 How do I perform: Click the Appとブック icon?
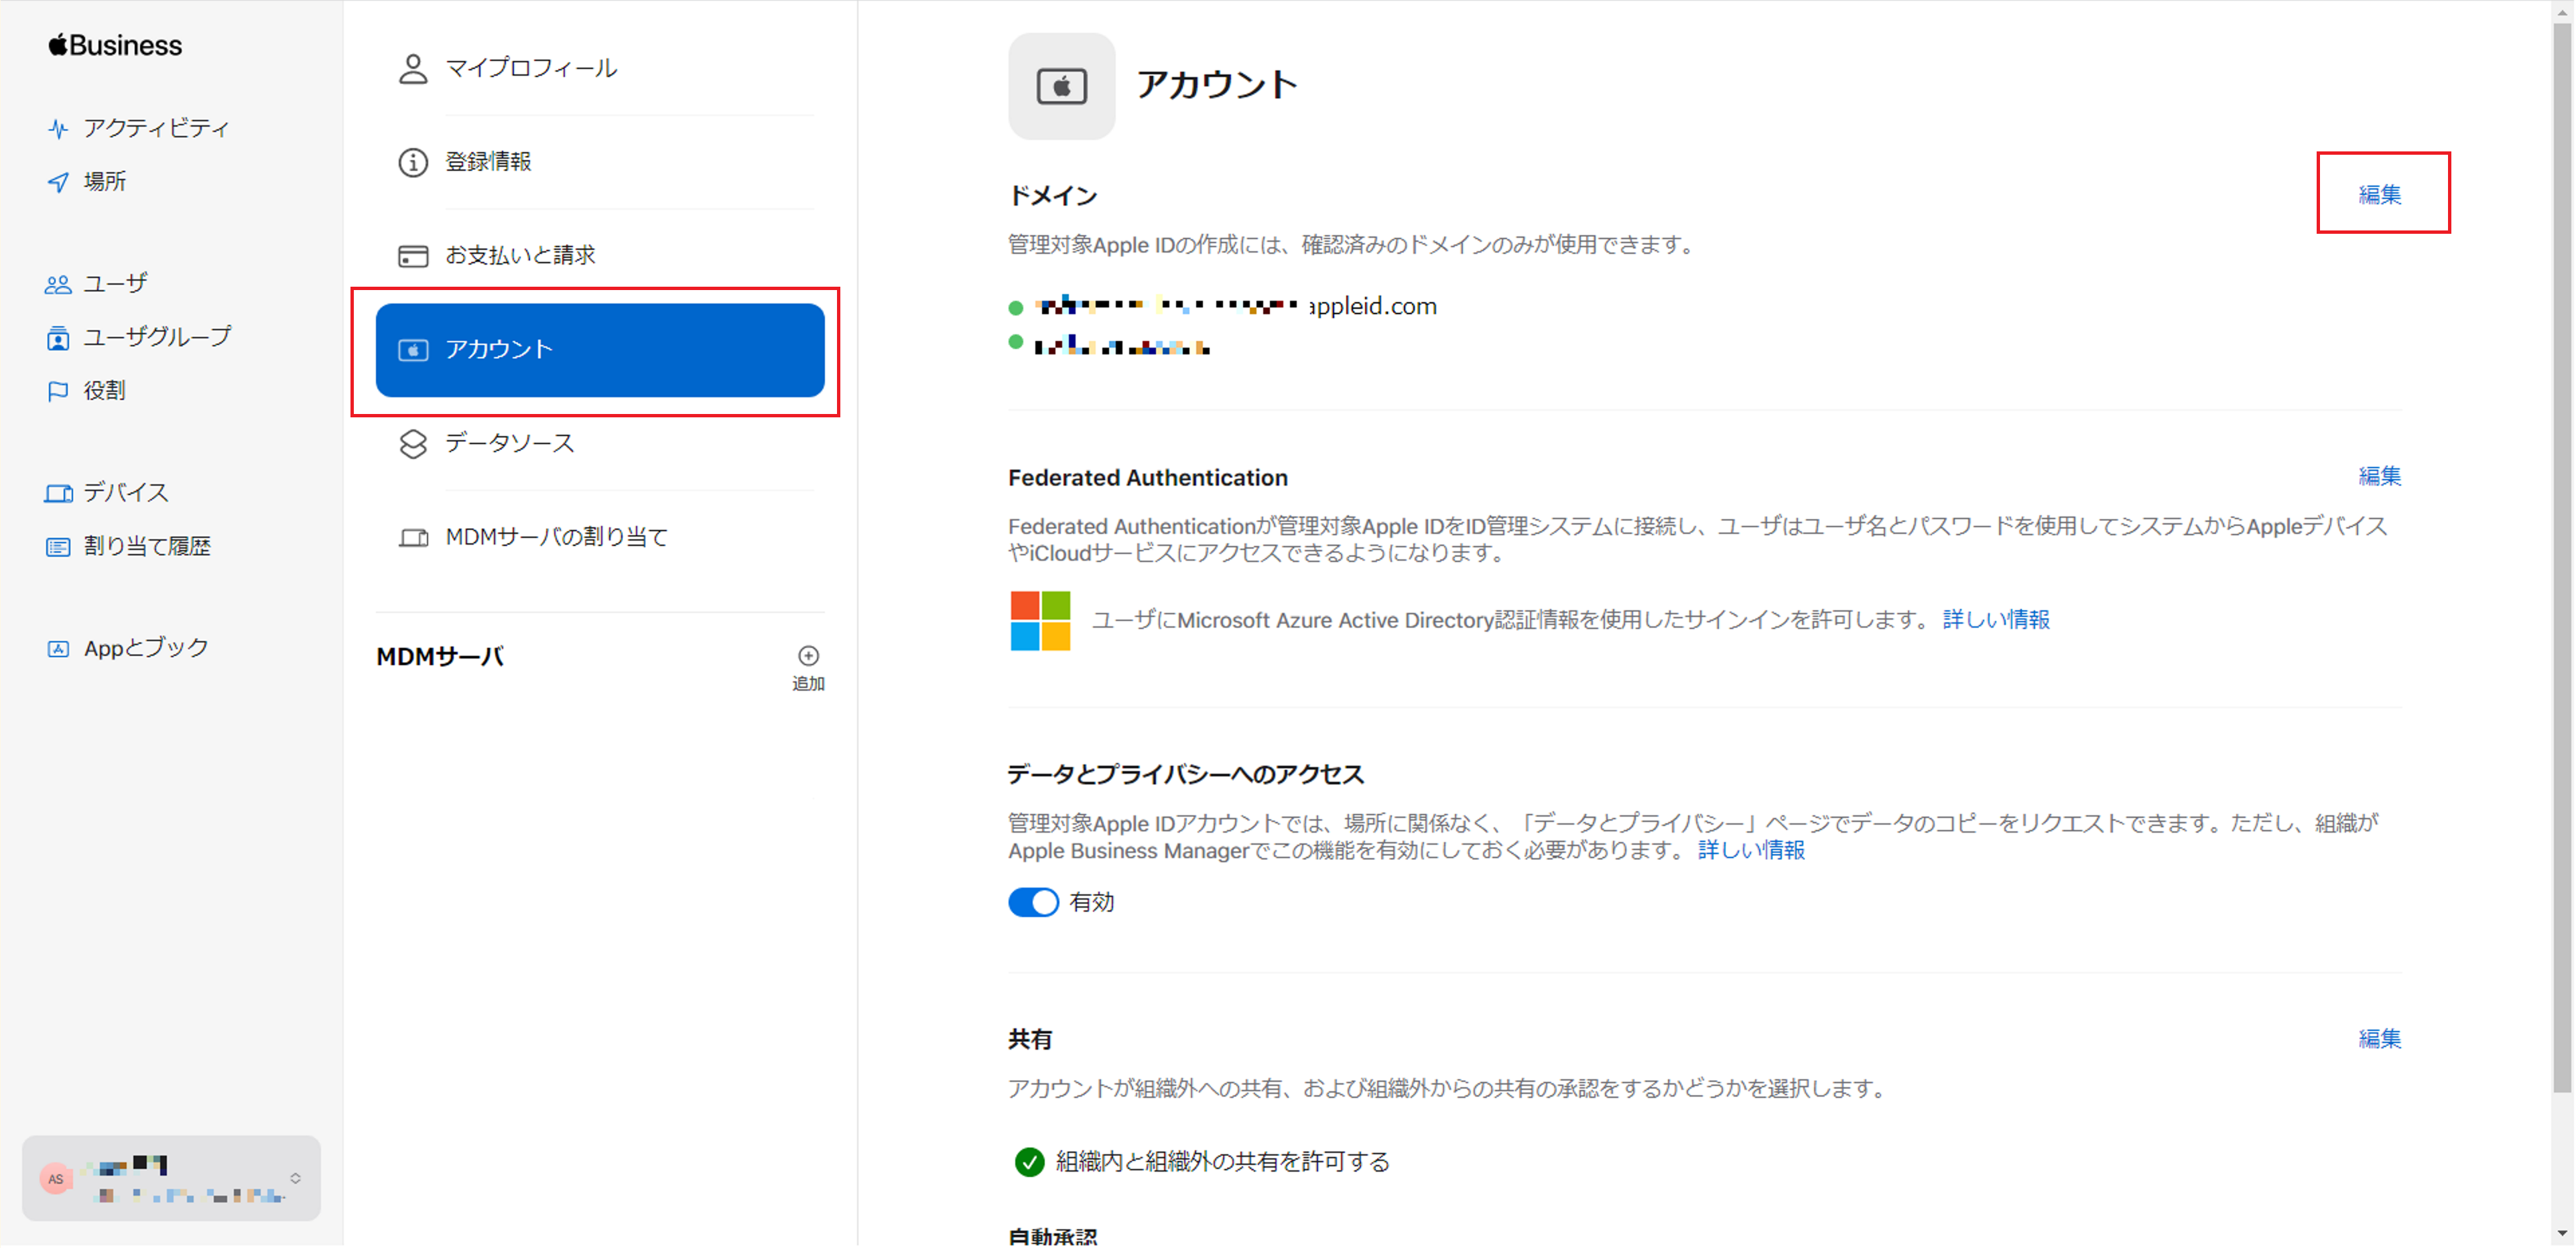pos(58,649)
